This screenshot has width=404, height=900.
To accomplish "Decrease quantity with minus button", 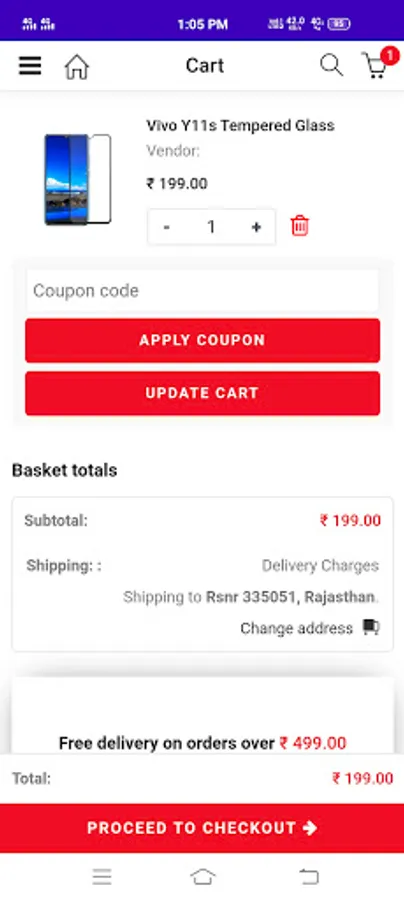I will pyautogui.click(x=166, y=227).
